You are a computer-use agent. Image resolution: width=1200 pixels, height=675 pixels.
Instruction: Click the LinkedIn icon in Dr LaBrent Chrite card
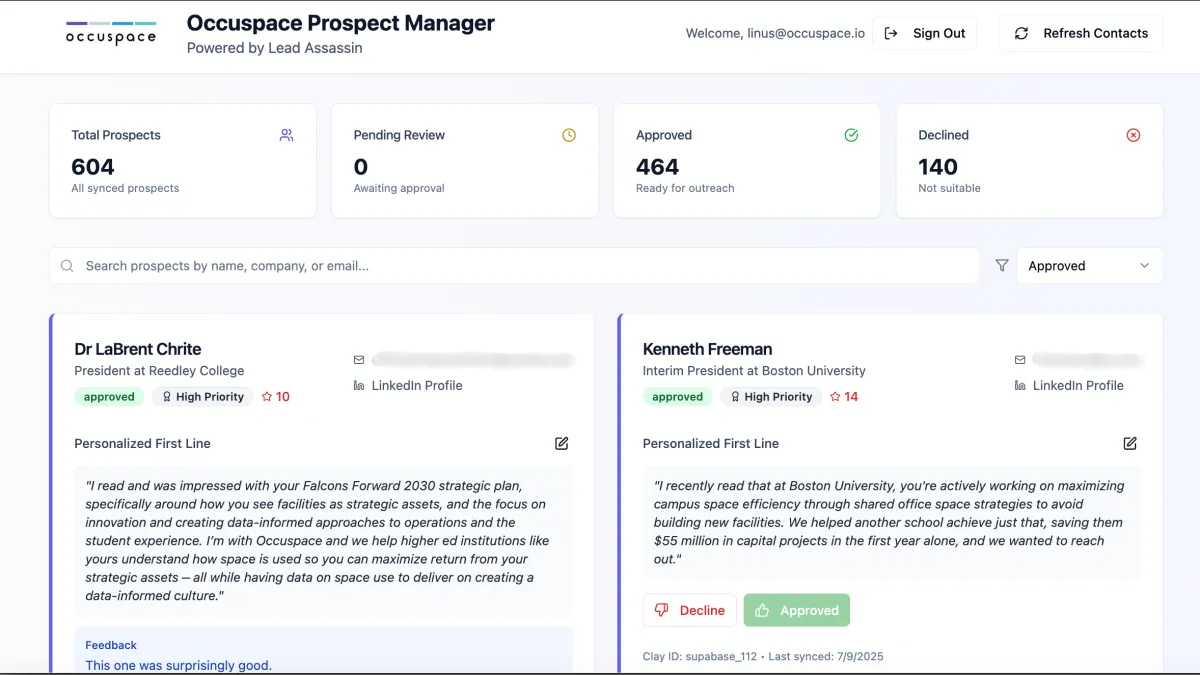coord(359,385)
